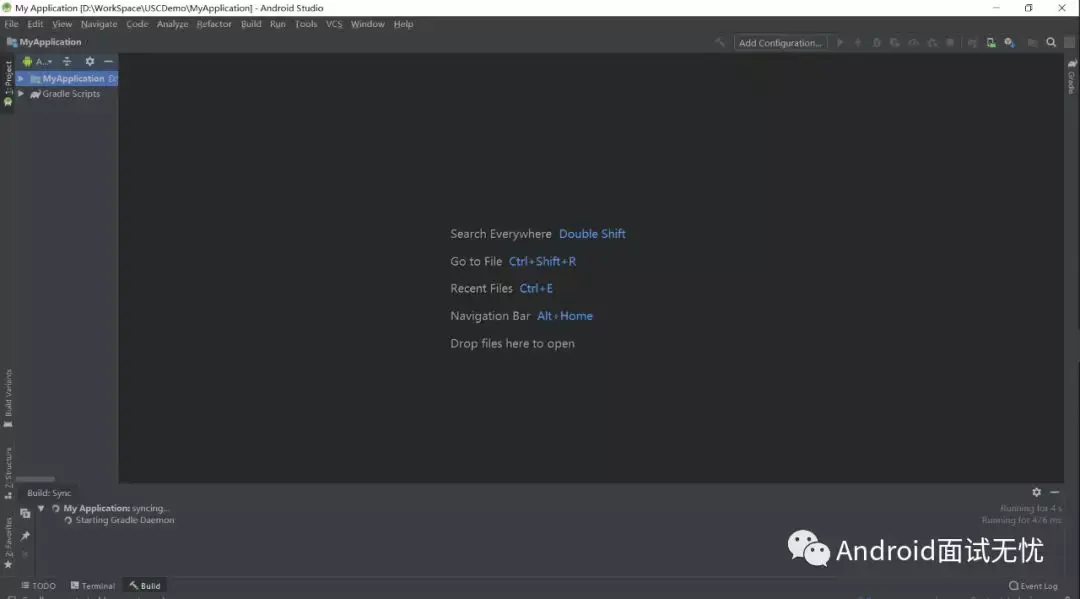This screenshot has width=1080, height=599.
Task: Open the Structure side tab
Action: (x=8, y=473)
